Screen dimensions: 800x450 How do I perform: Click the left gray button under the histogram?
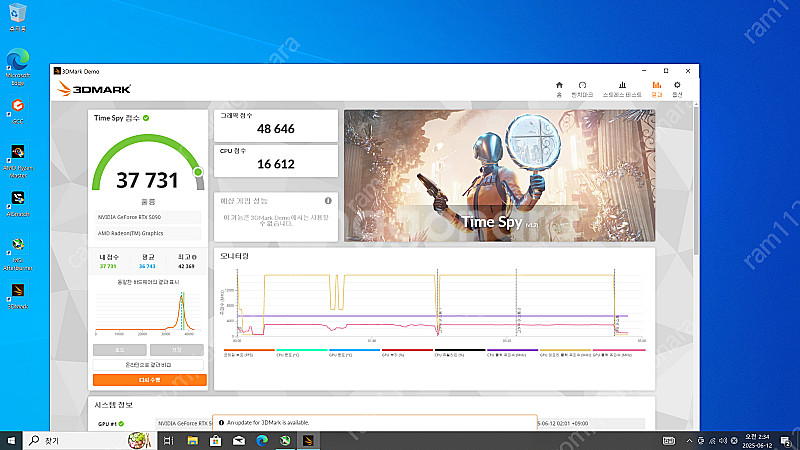tap(119, 350)
